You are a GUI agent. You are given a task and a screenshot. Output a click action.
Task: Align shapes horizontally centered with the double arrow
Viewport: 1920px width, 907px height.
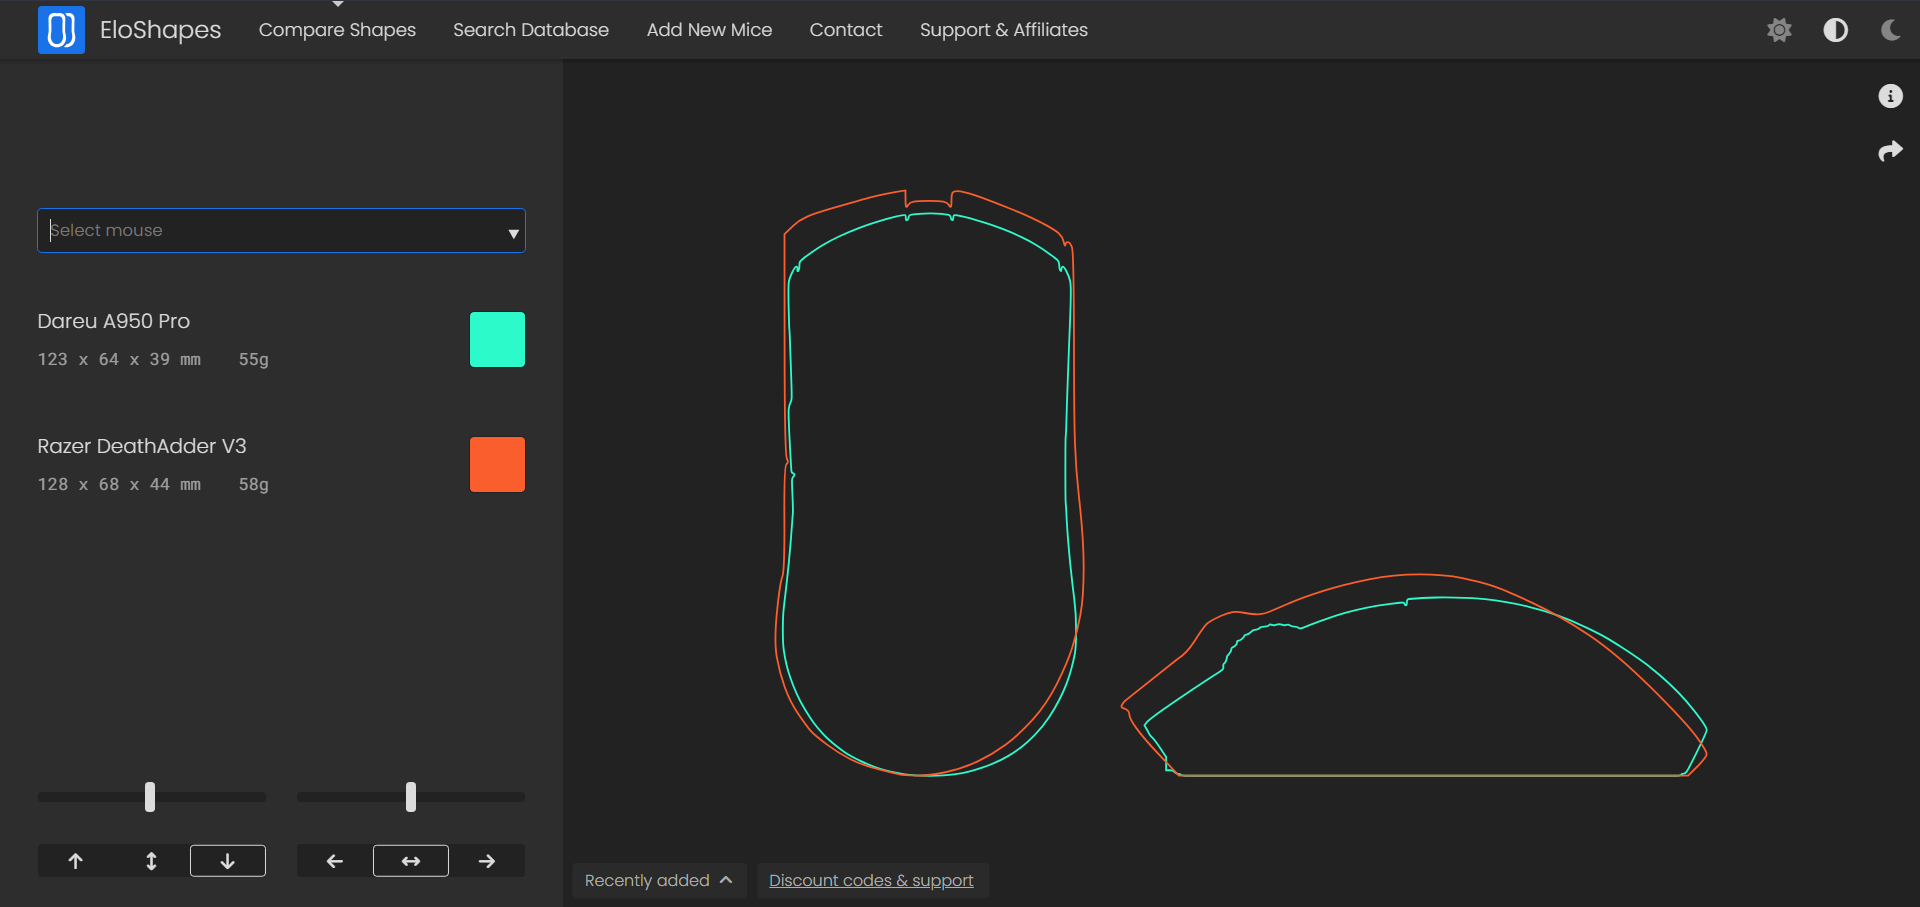(411, 861)
